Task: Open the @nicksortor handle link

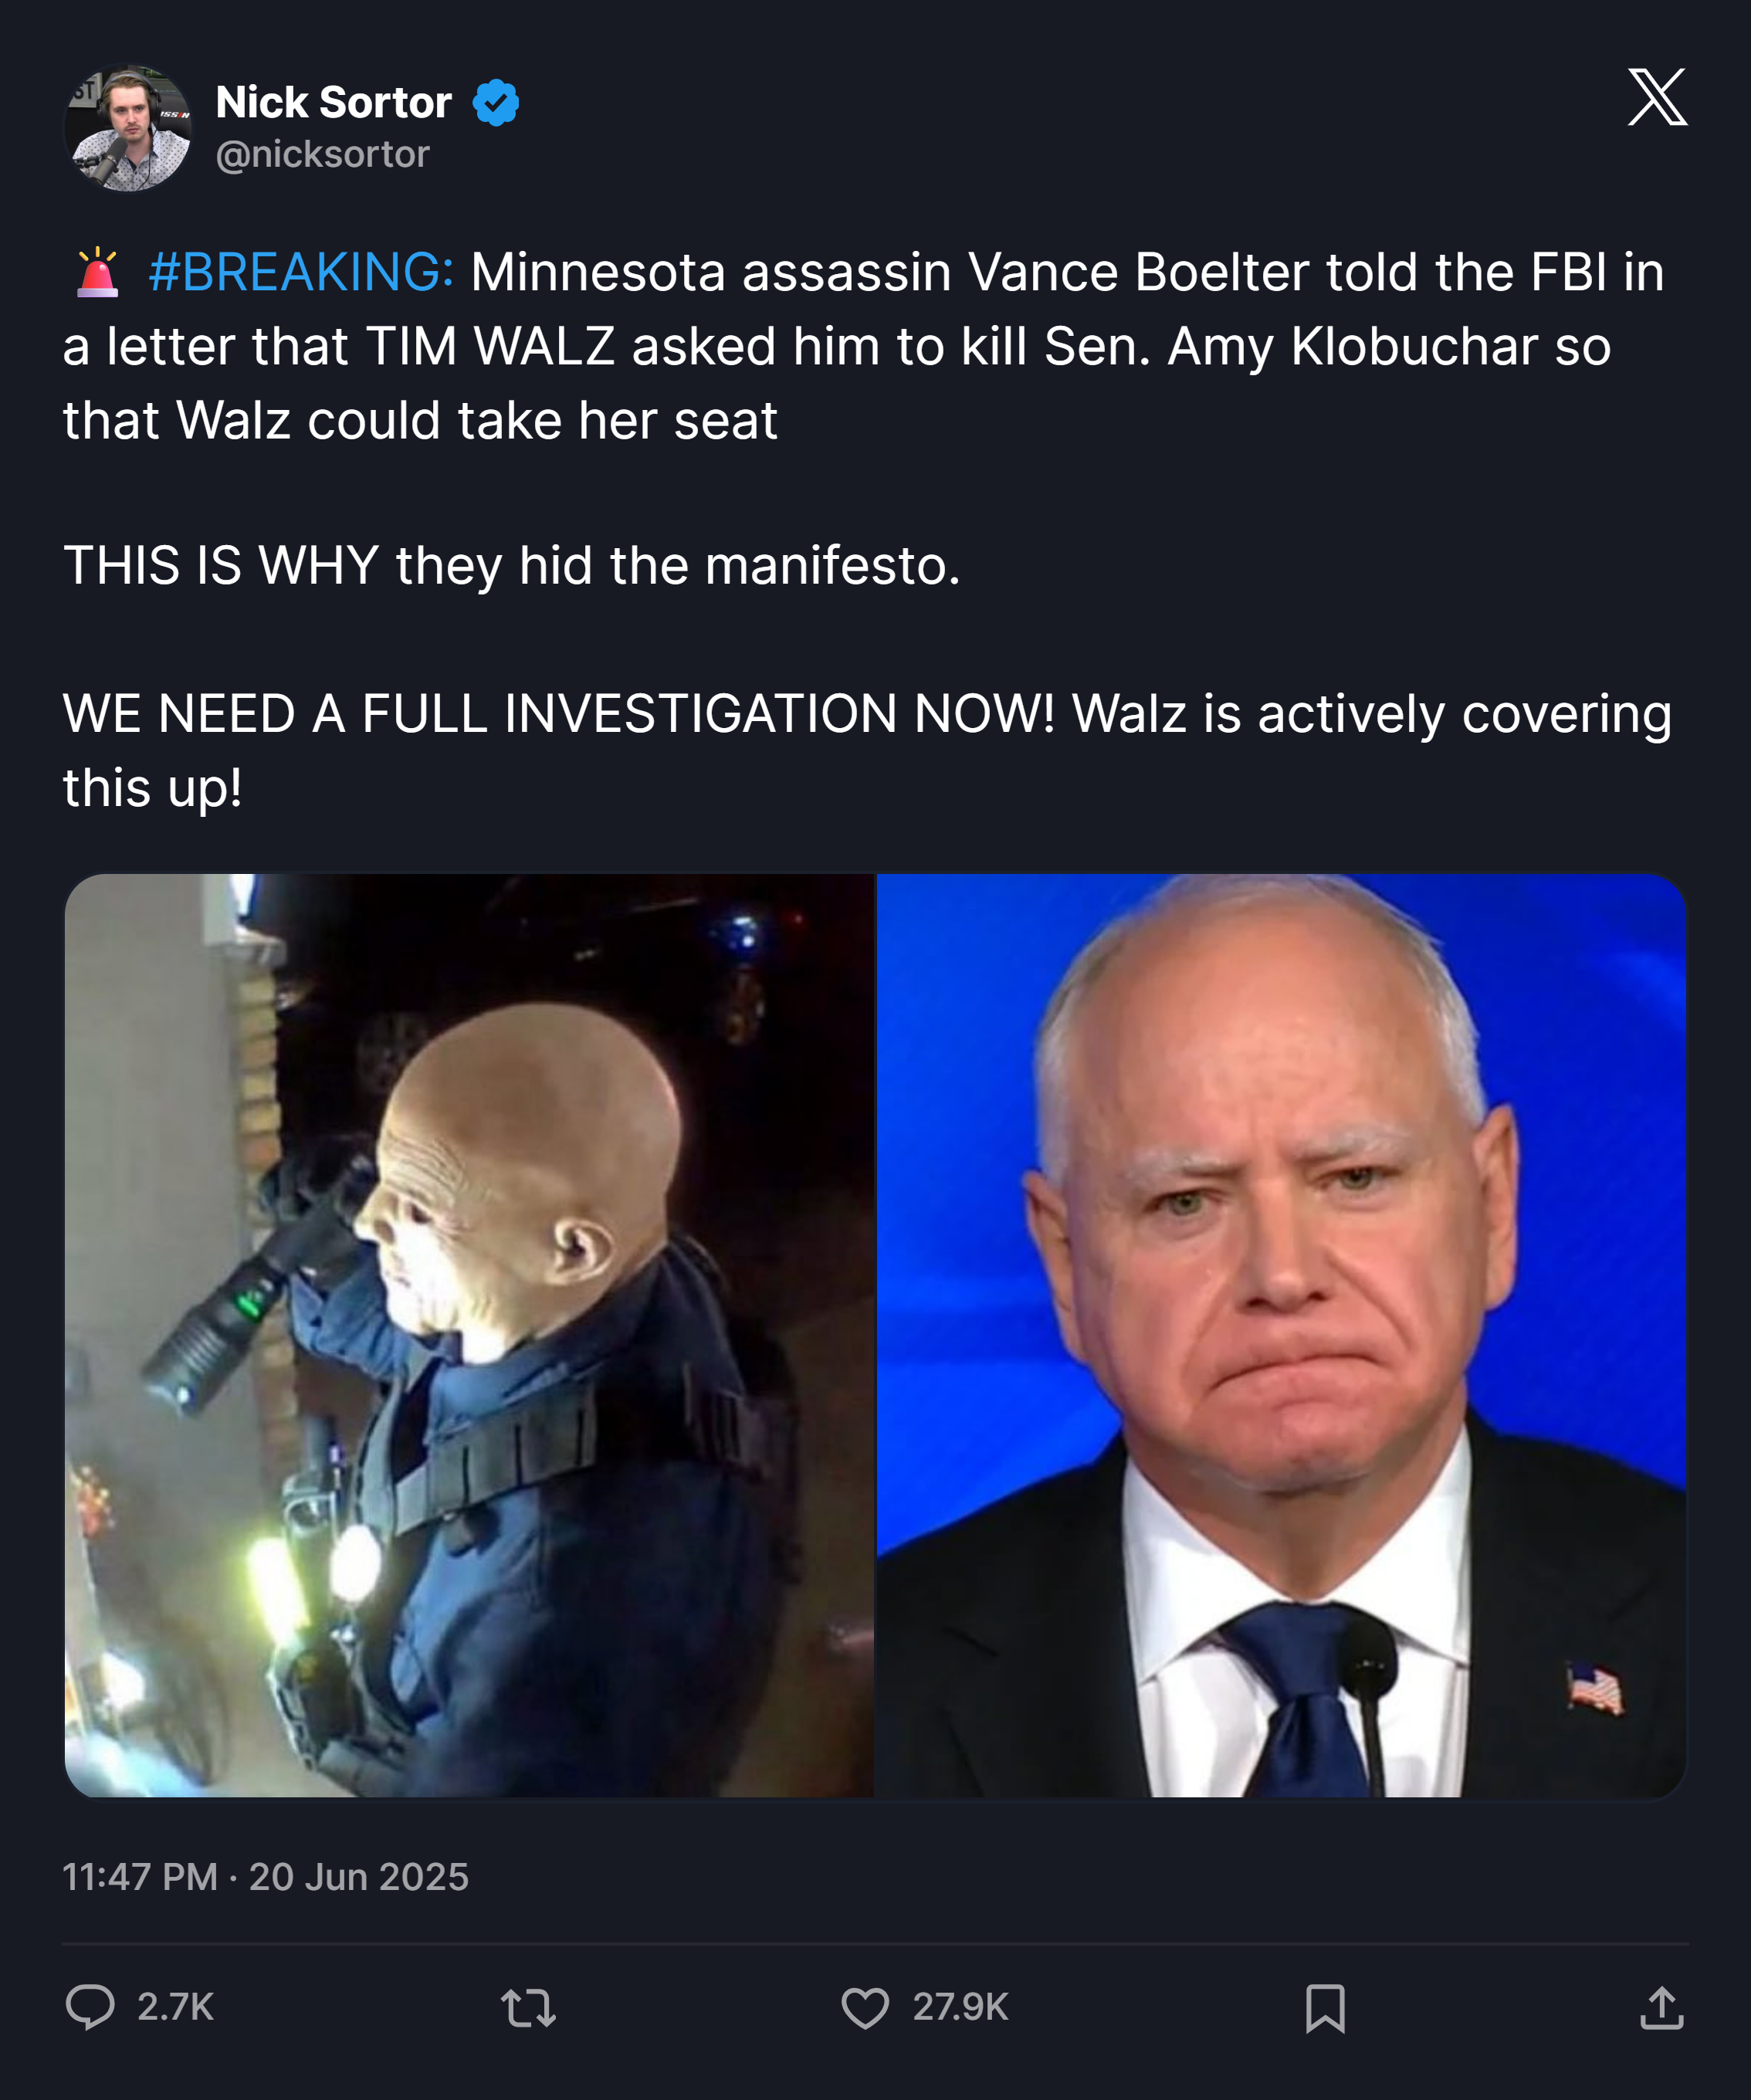Action: click(323, 154)
